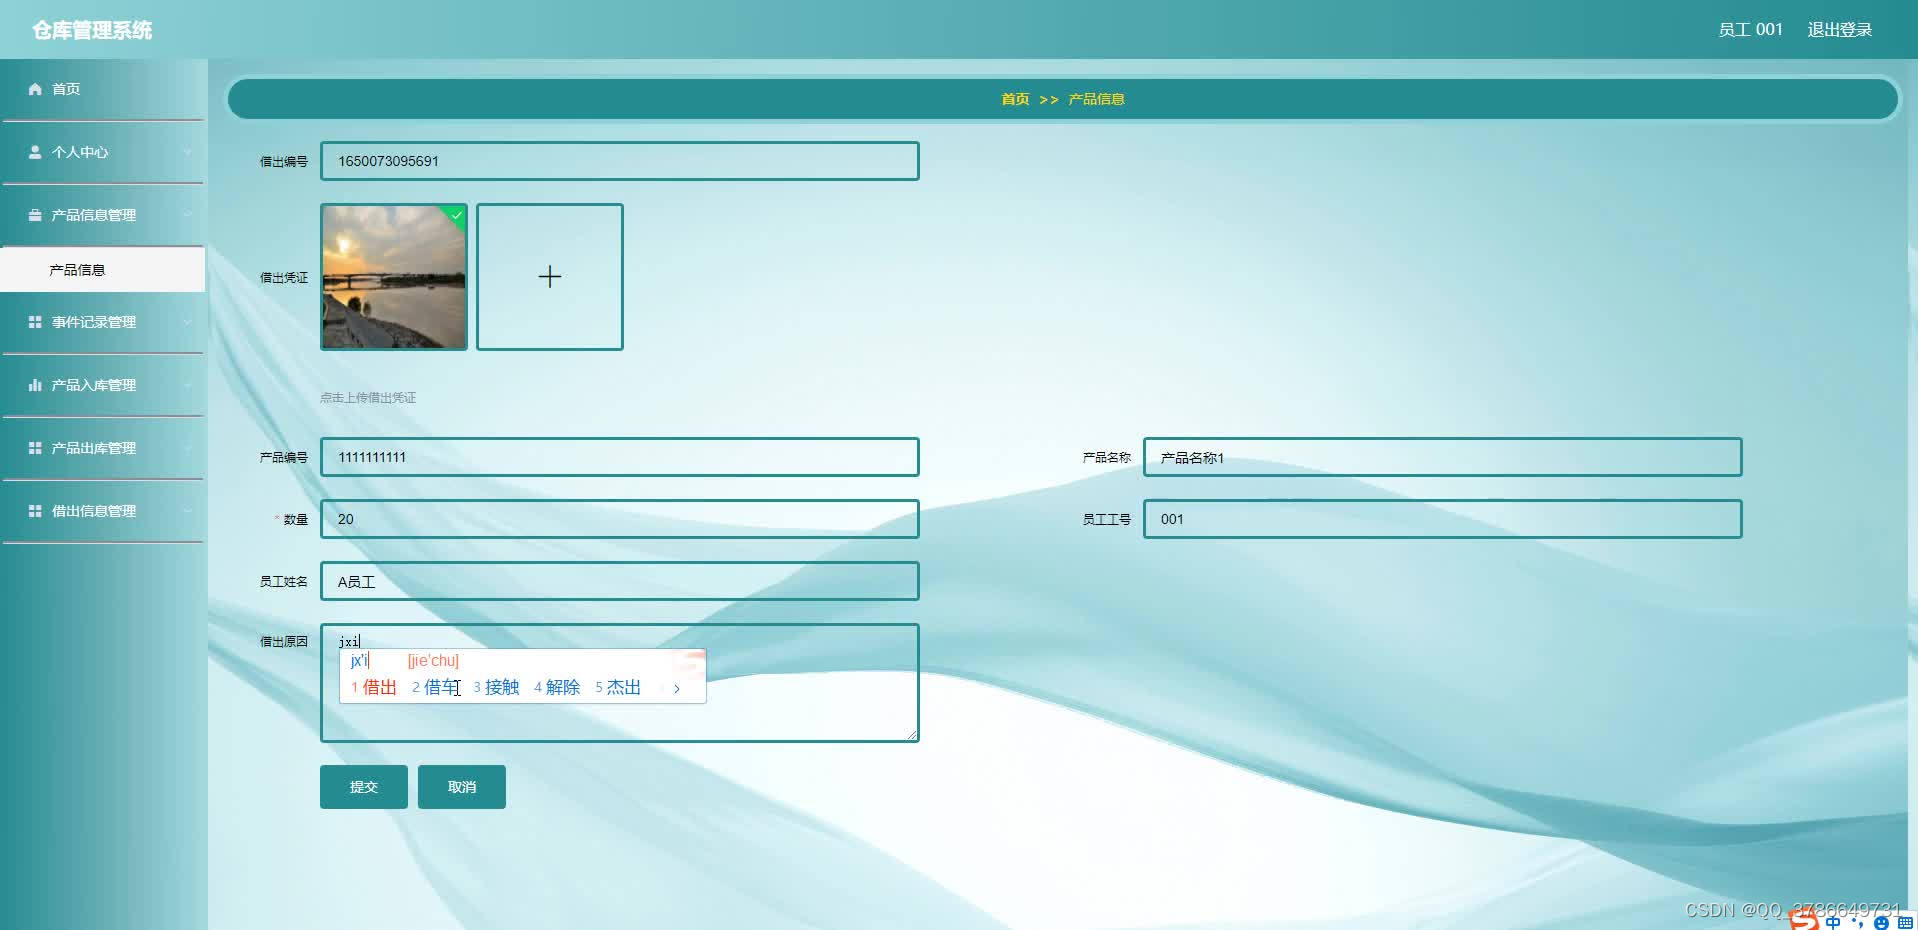Toggle the IME punctuation mode icon

click(x=1857, y=922)
